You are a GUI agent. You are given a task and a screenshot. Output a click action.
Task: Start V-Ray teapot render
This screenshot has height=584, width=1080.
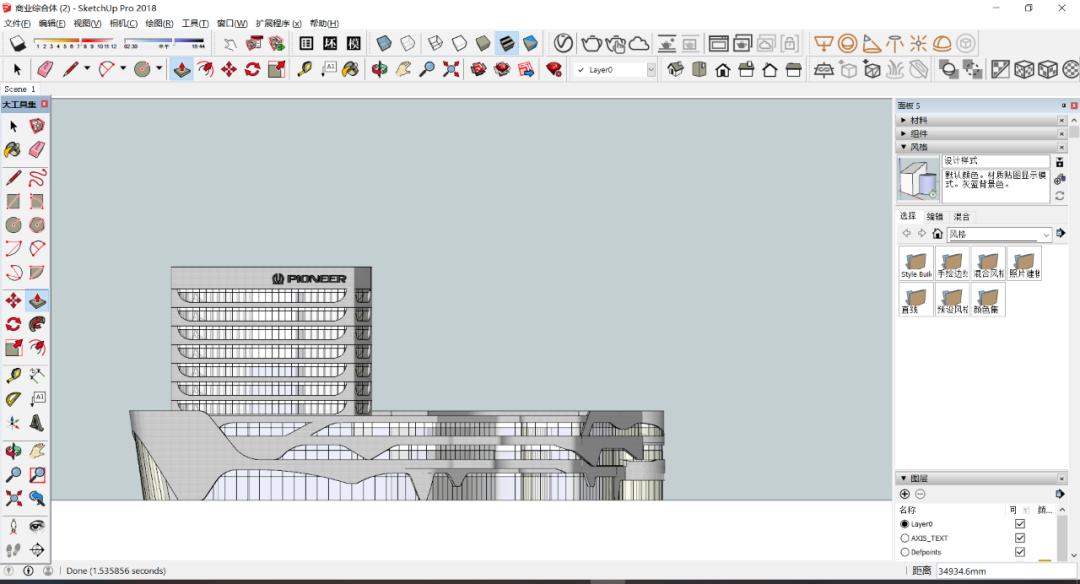click(591, 43)
